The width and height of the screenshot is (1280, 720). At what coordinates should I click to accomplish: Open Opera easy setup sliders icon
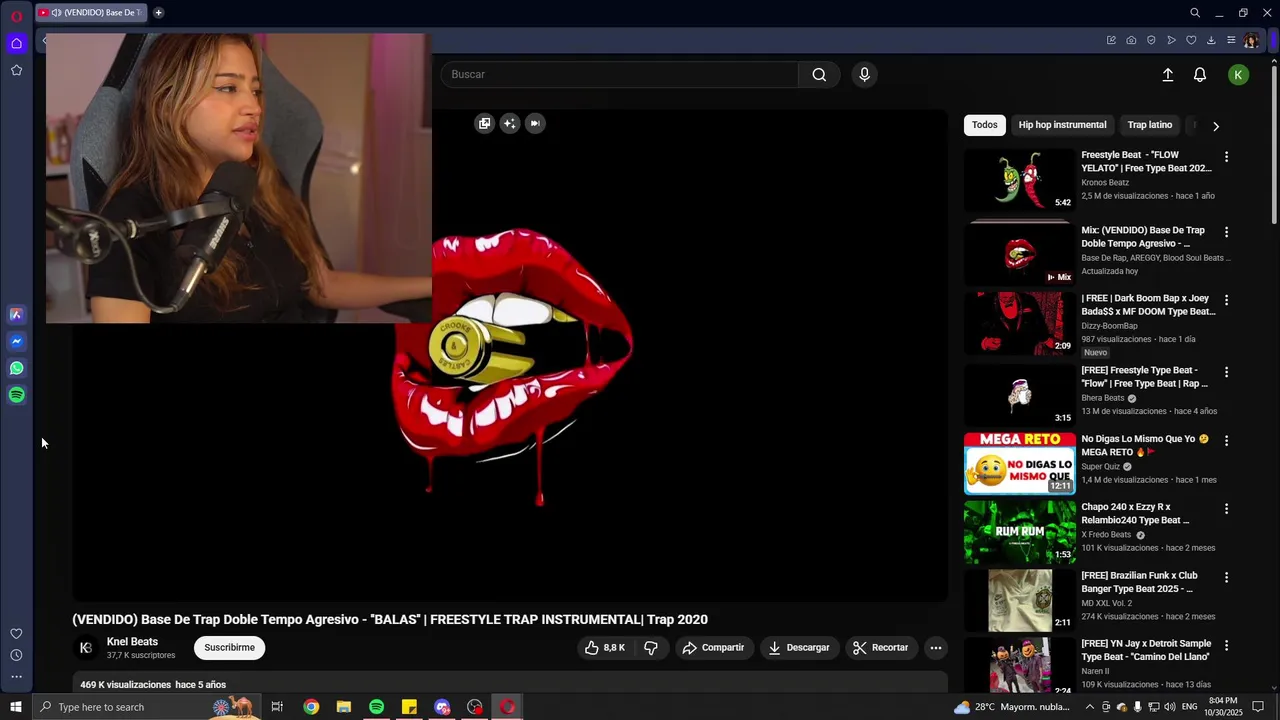[1231, 40]
